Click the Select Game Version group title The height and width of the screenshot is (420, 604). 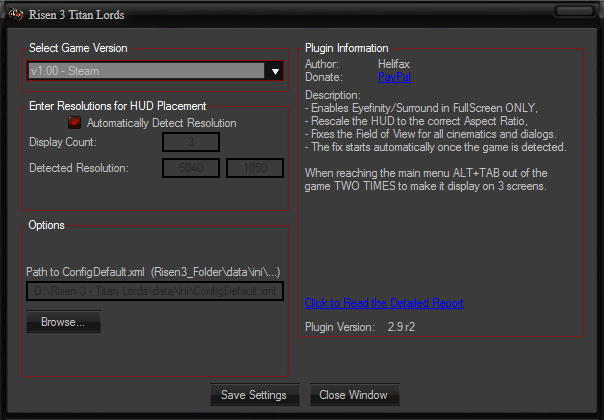coord(78,48)
